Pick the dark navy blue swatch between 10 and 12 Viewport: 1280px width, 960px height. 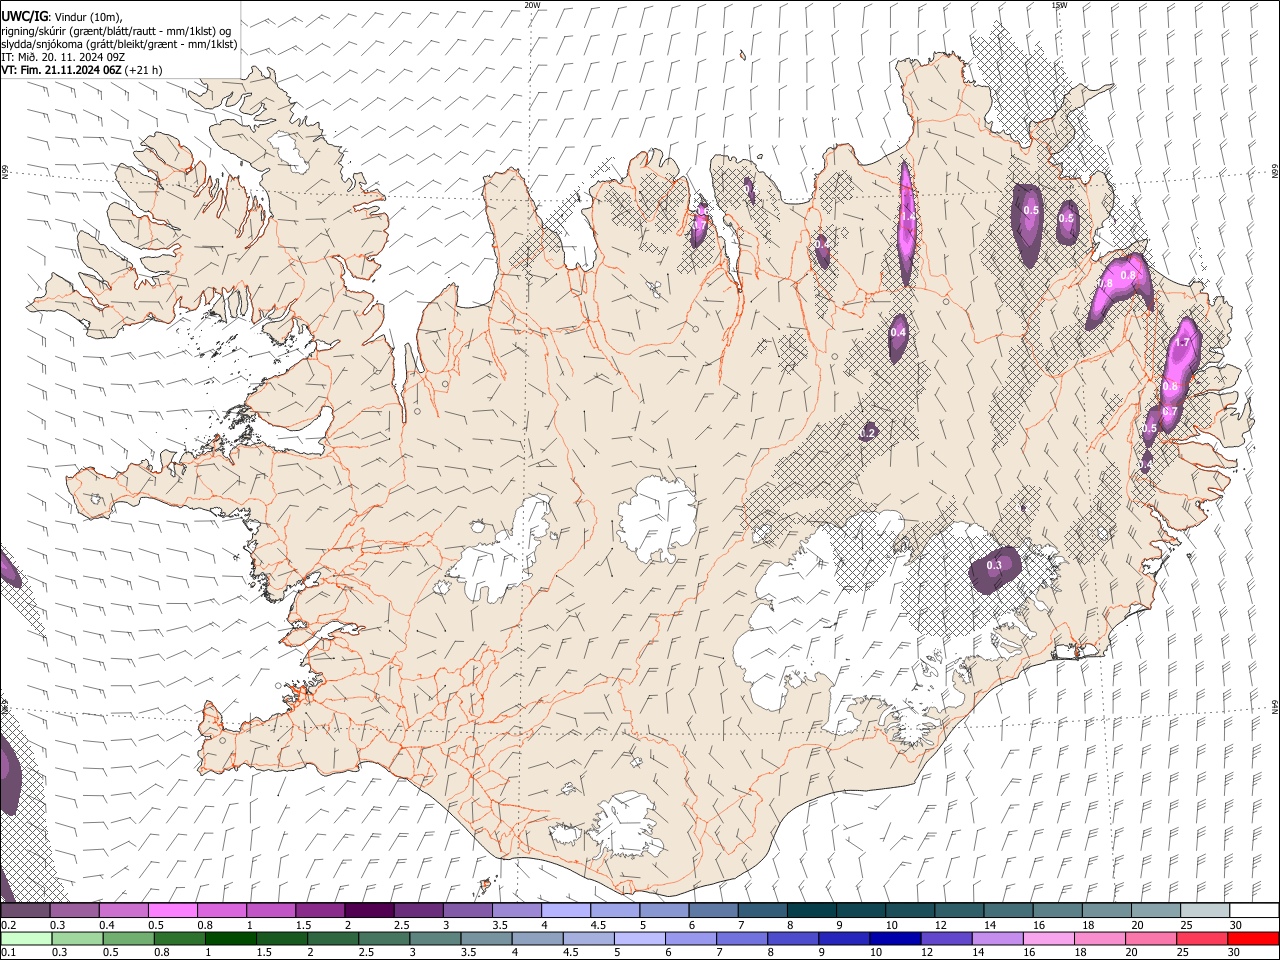[894, 939]
